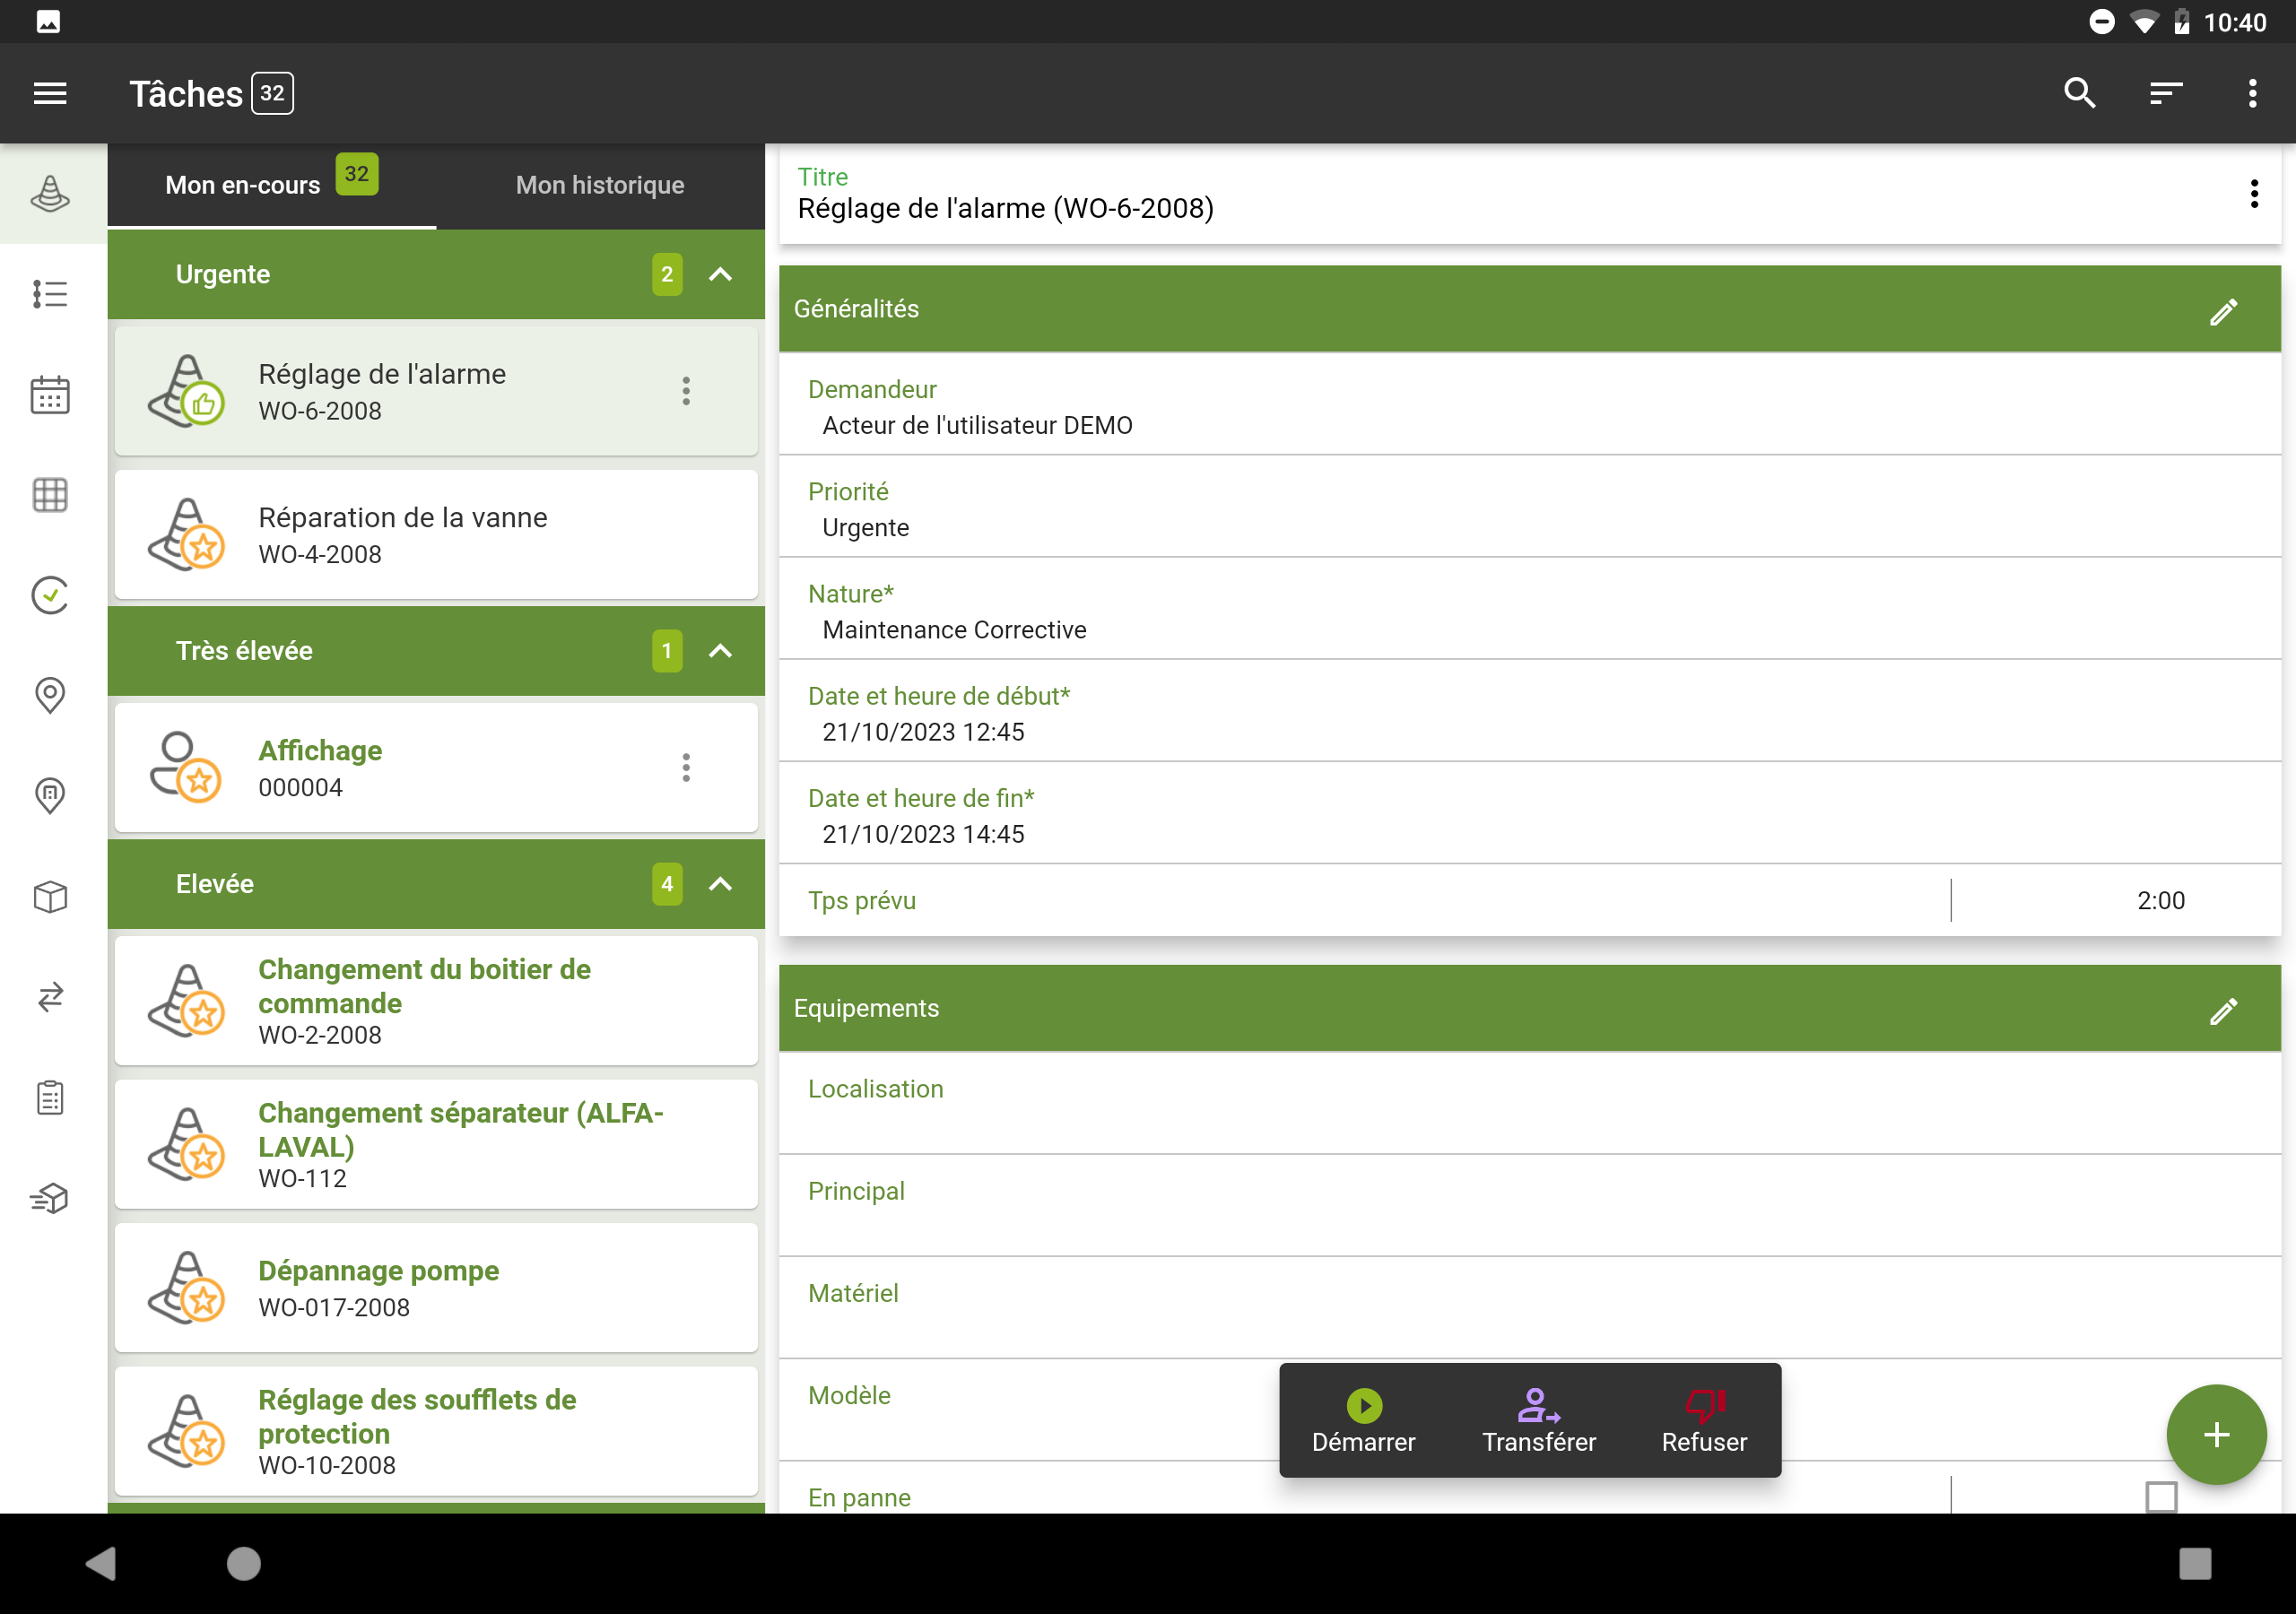Open the circular checkmark sidebar icon
Image resolution: width=2296 pixels, height=1614 pixels.
(50, 595)
